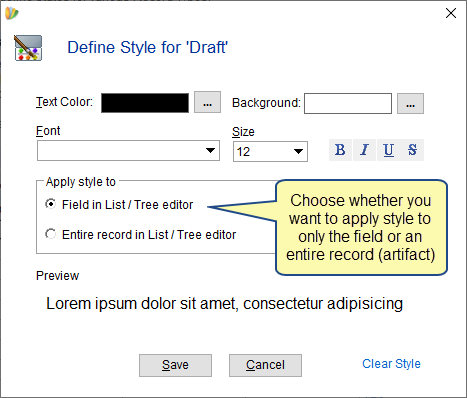Open Background color picker via ellipsis button
Screen dimensions: 467x398
(410, 104)
